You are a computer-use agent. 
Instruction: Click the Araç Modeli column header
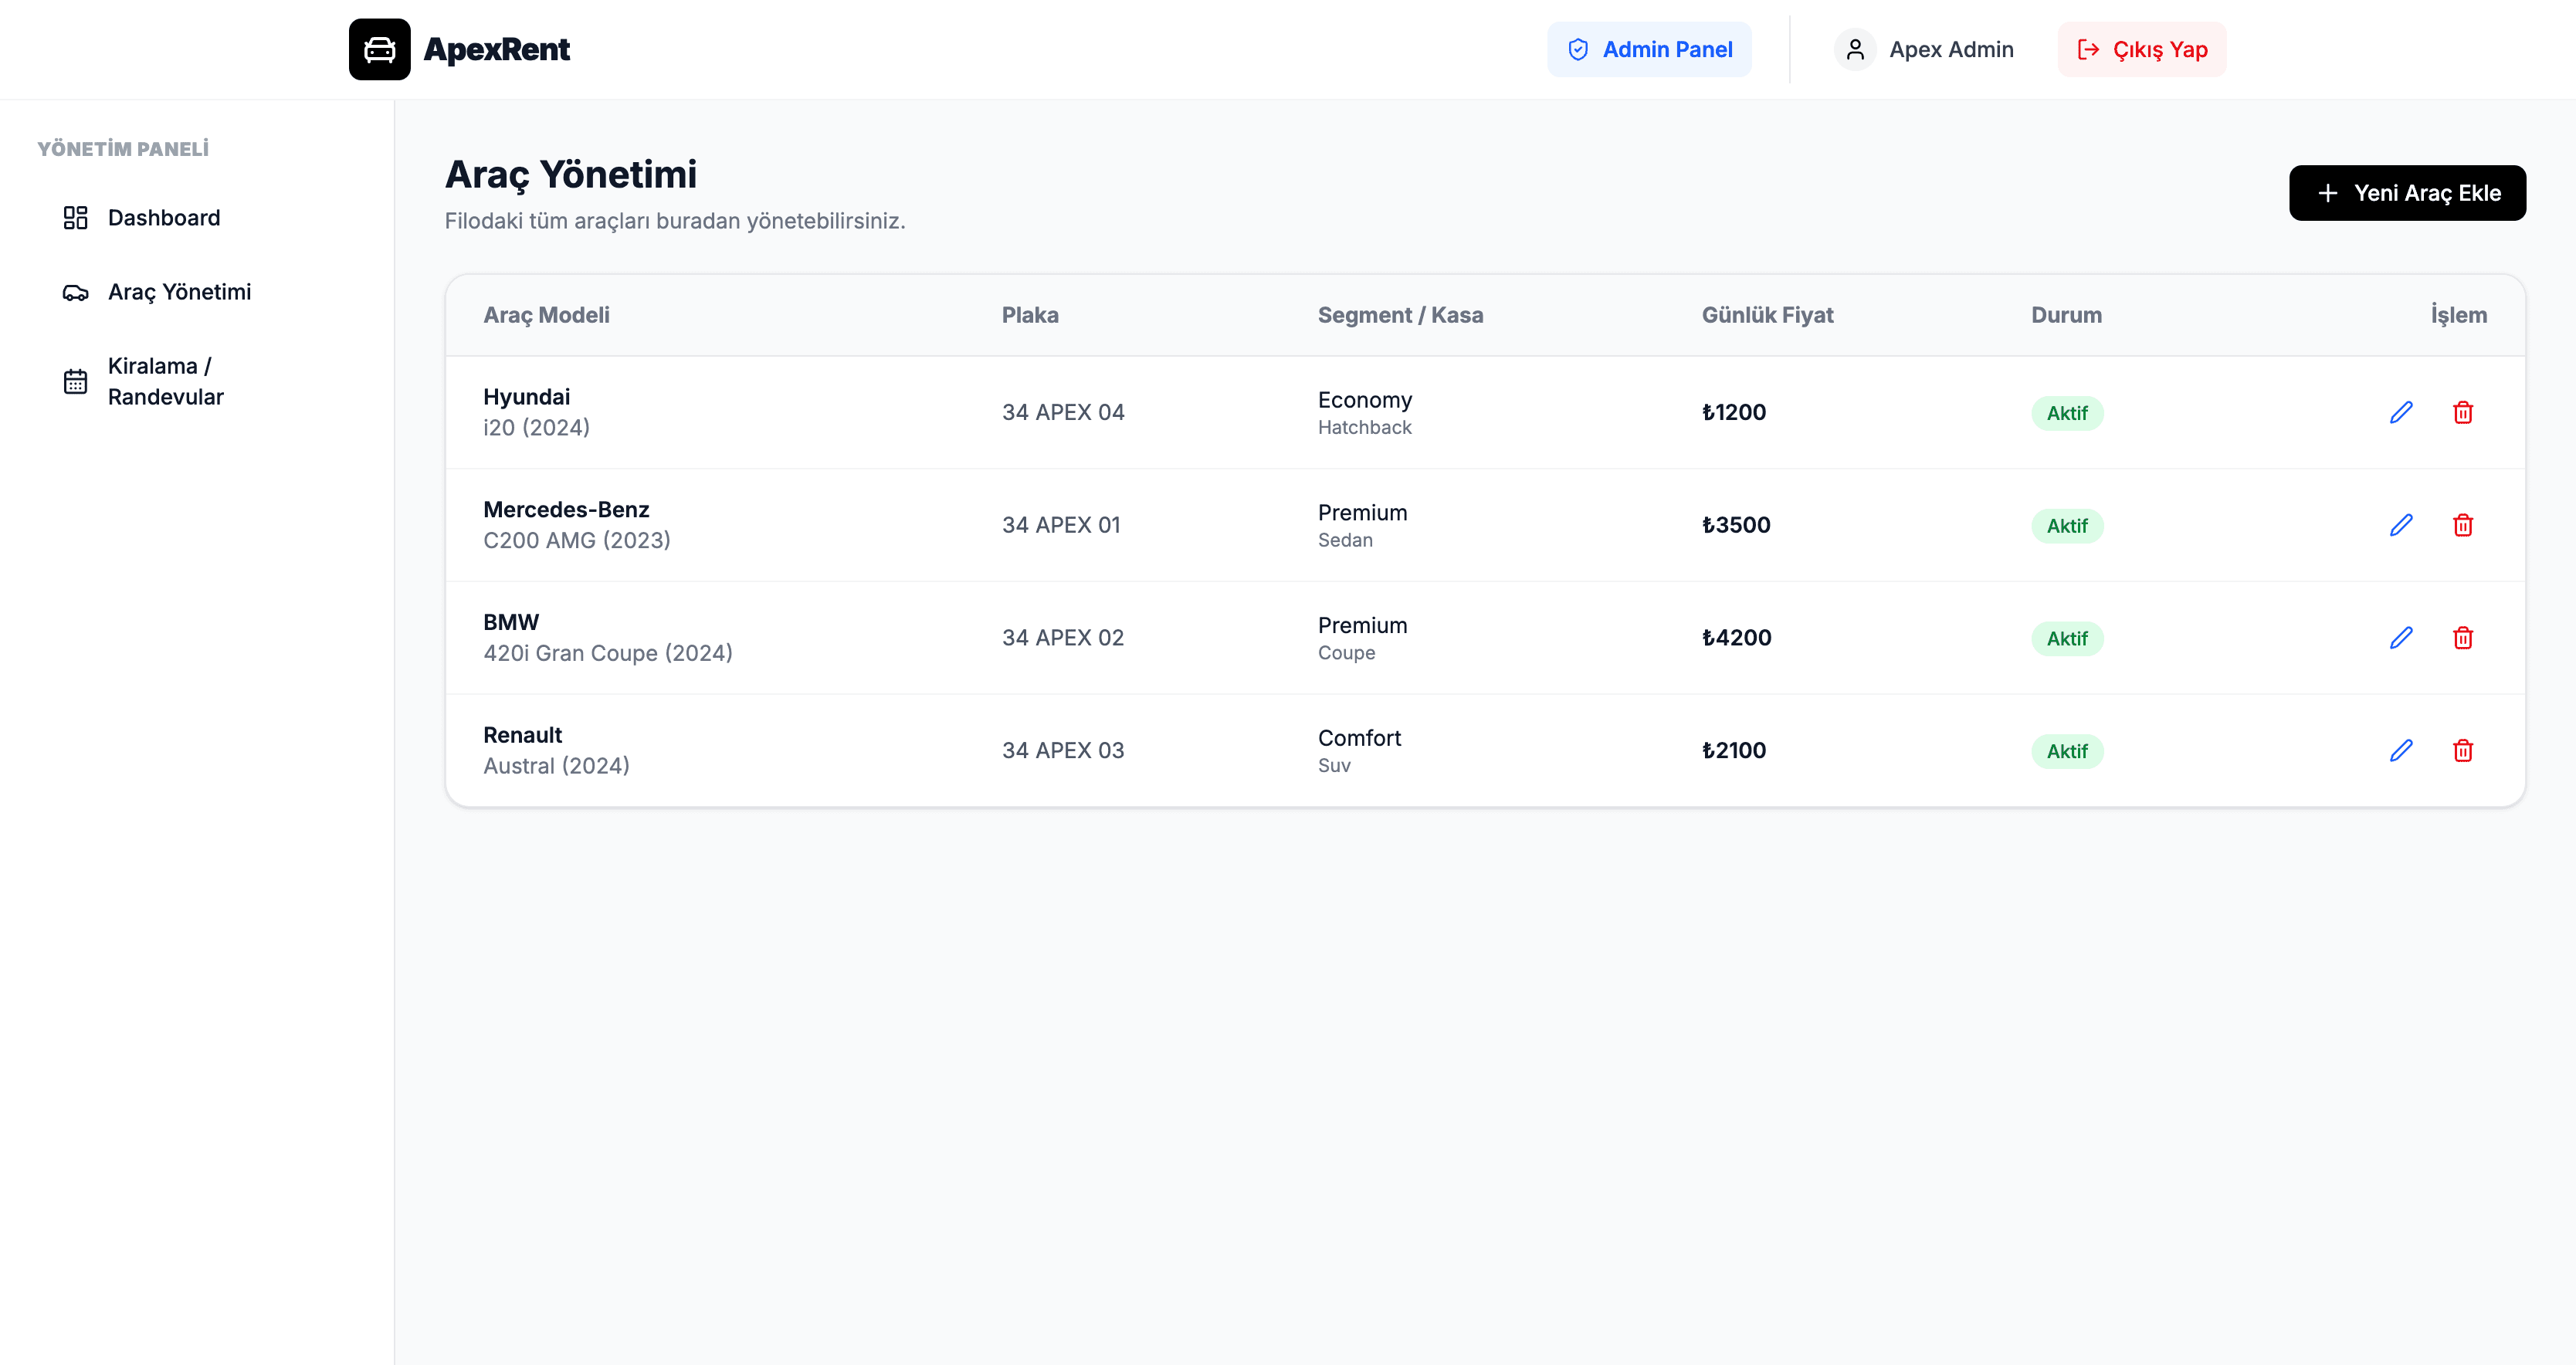click(x=546, y=315)
